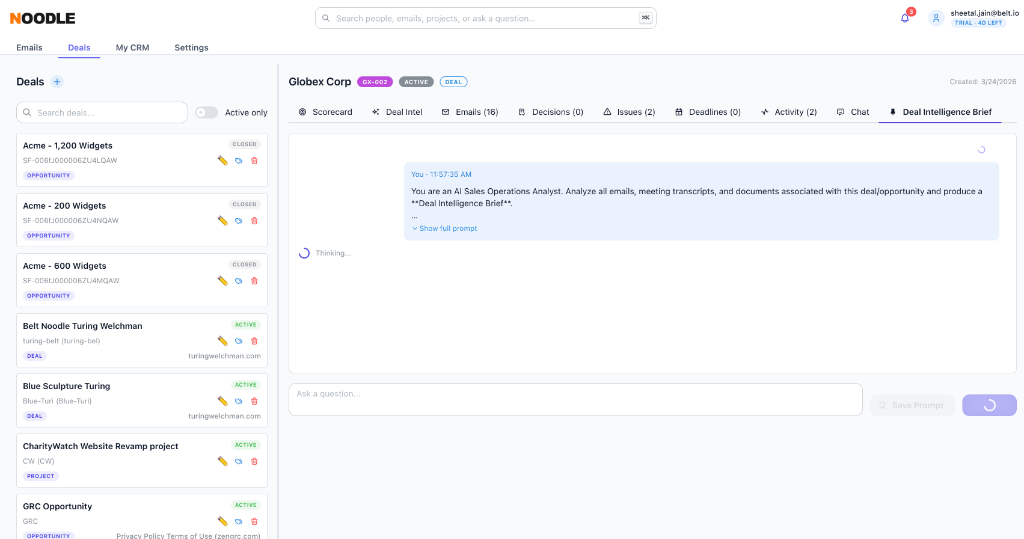1024x539 pixels.
Task: Click the GX-002 badge
Action: pyautogui.click(x=375, y=82)
